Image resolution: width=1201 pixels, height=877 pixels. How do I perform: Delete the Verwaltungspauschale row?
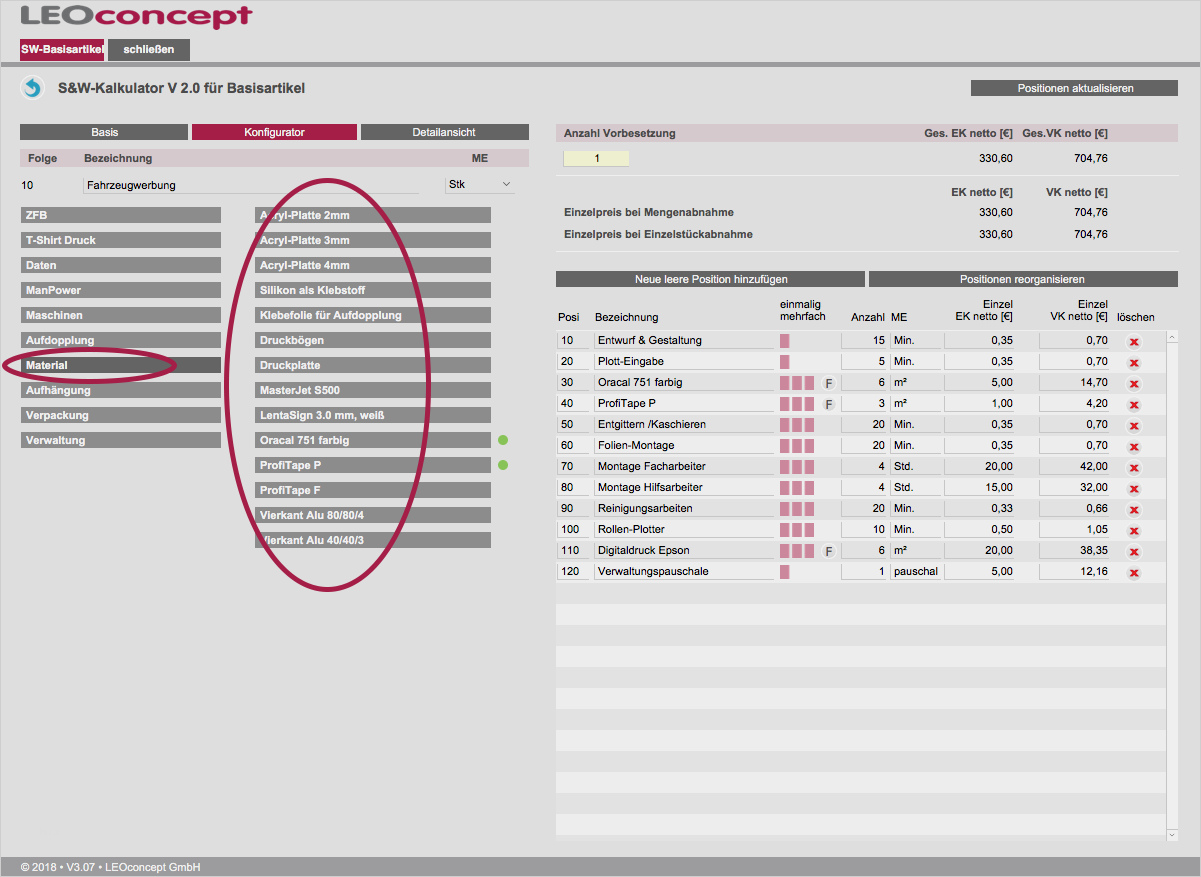tap(1134, 573)
